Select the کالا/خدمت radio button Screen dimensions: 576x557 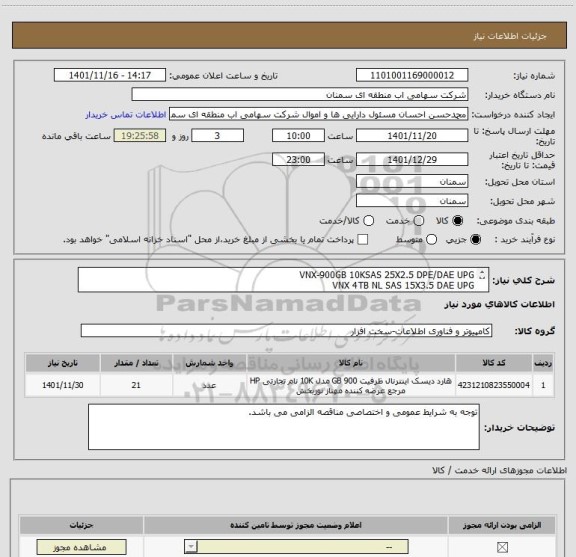[x=368, y=221]
